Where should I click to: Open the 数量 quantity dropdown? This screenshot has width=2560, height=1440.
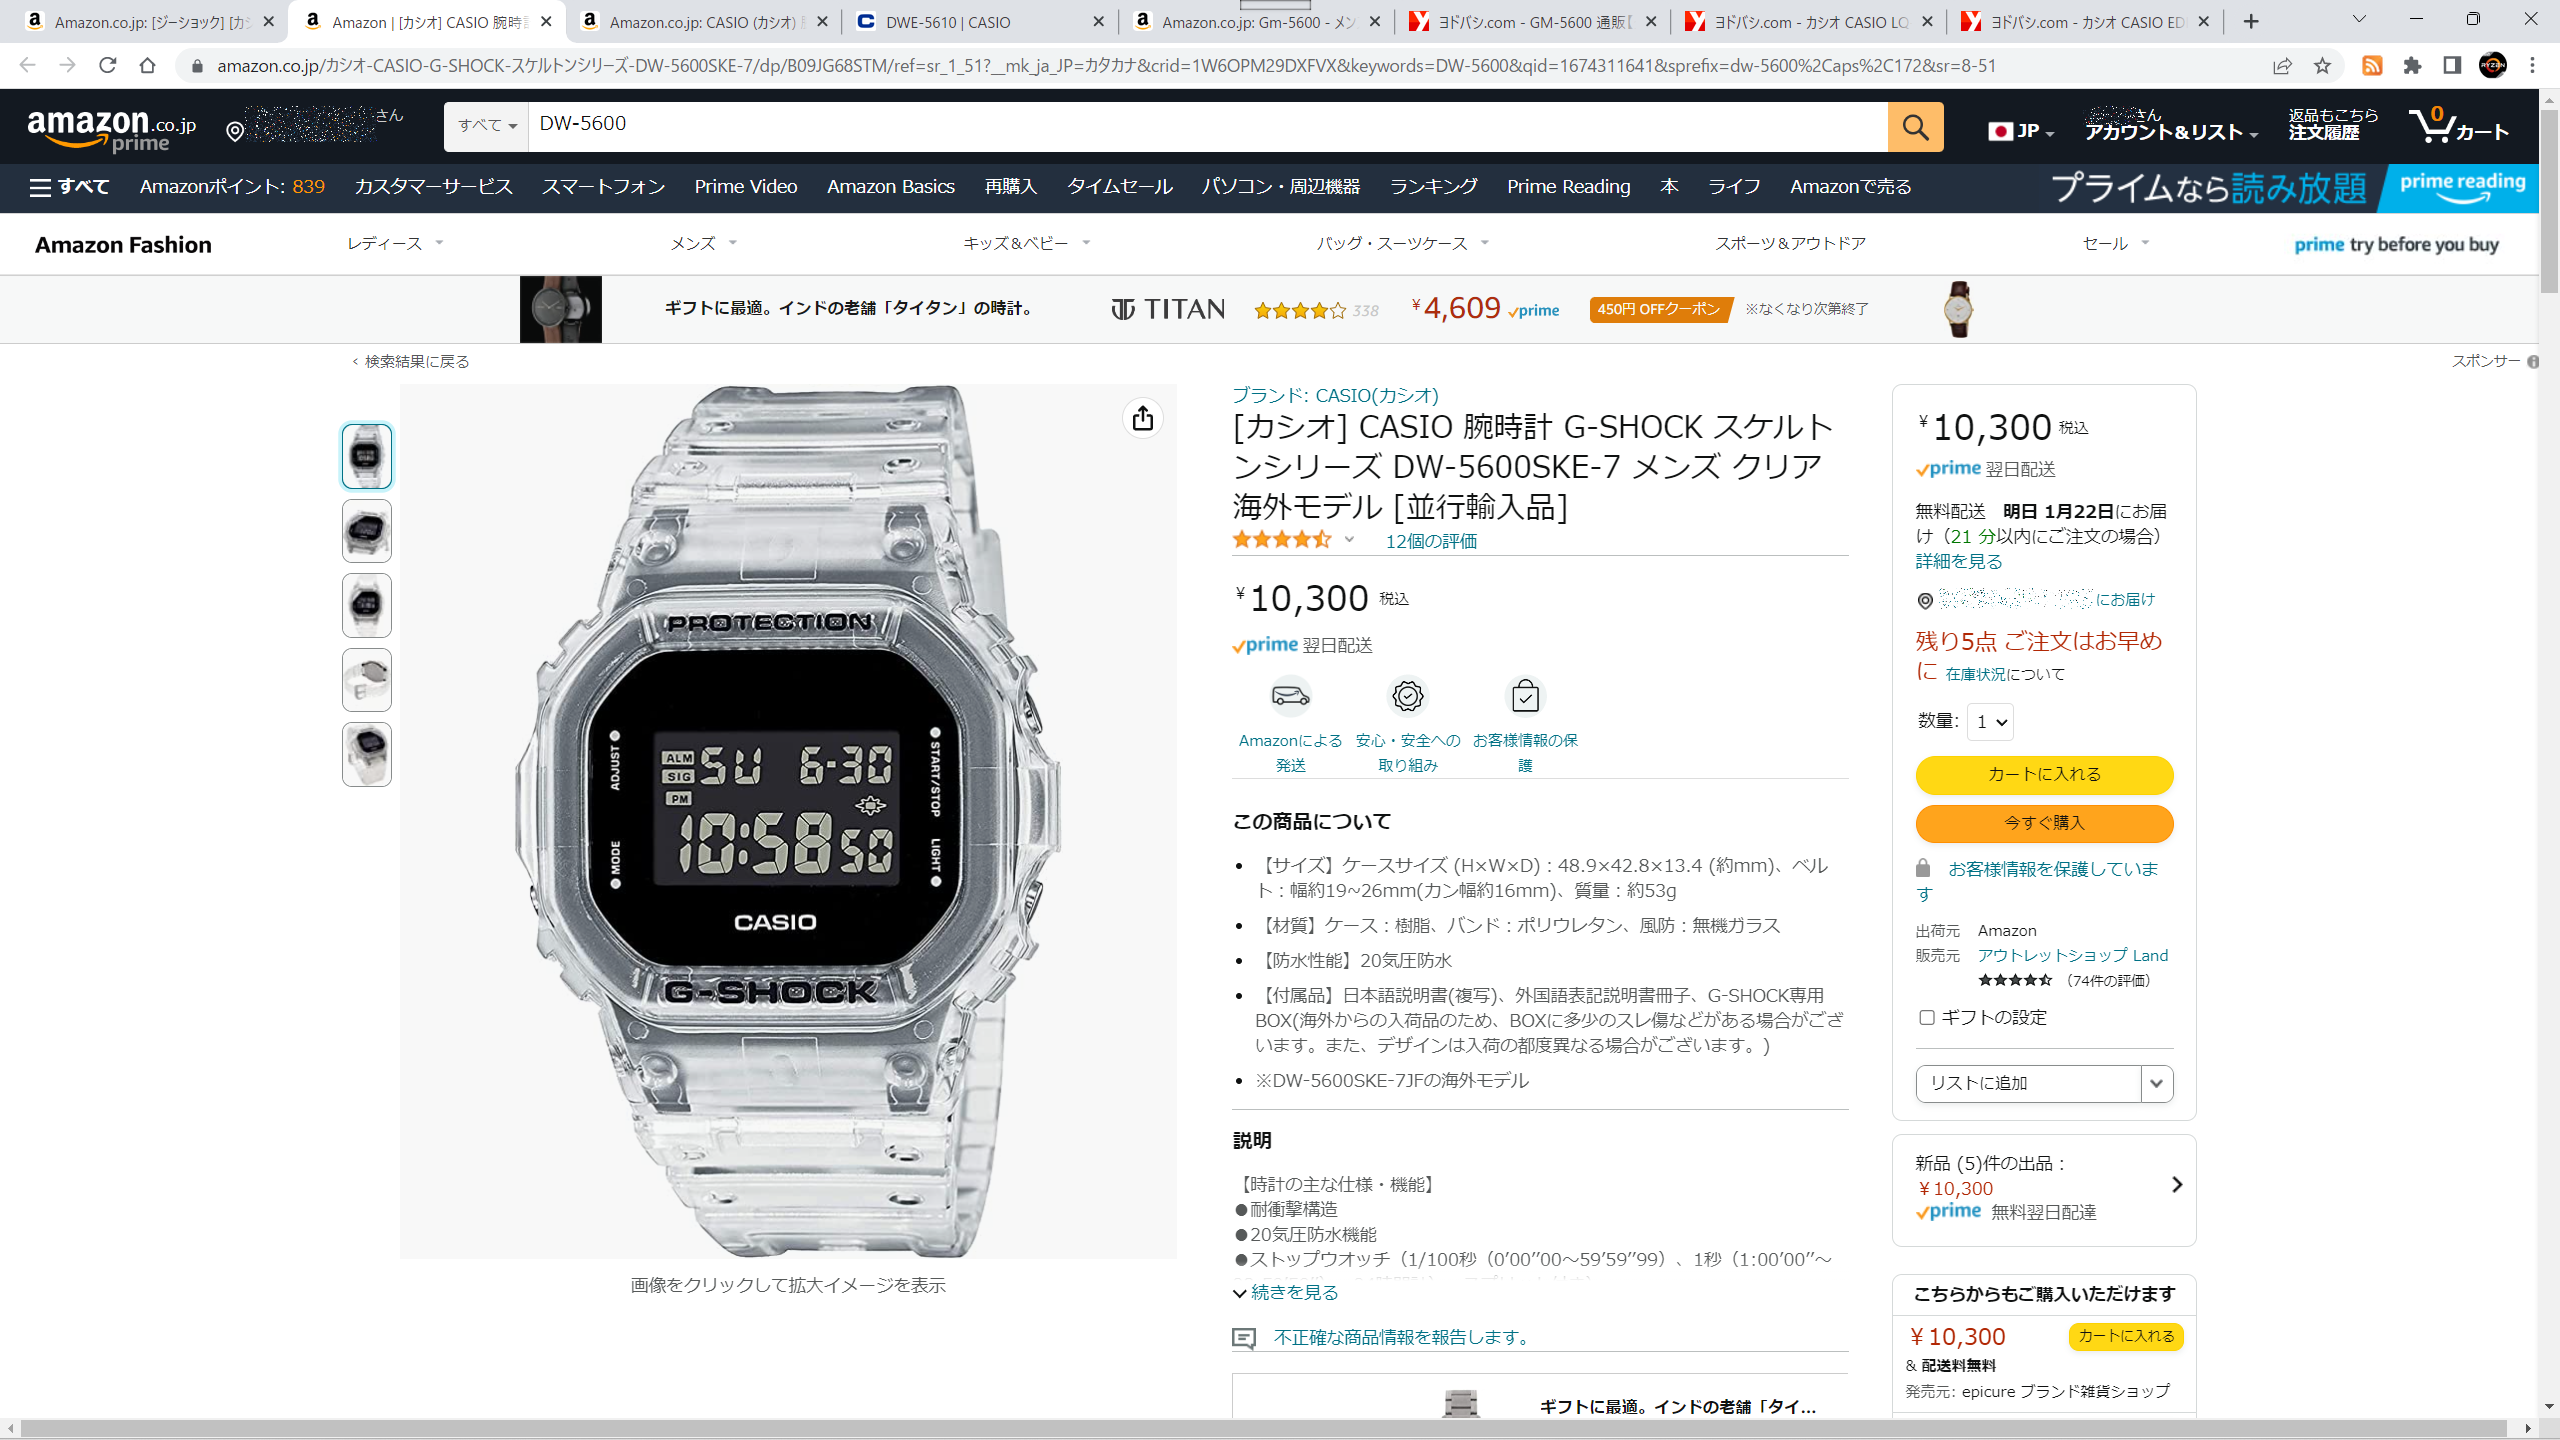(1990, 722)
